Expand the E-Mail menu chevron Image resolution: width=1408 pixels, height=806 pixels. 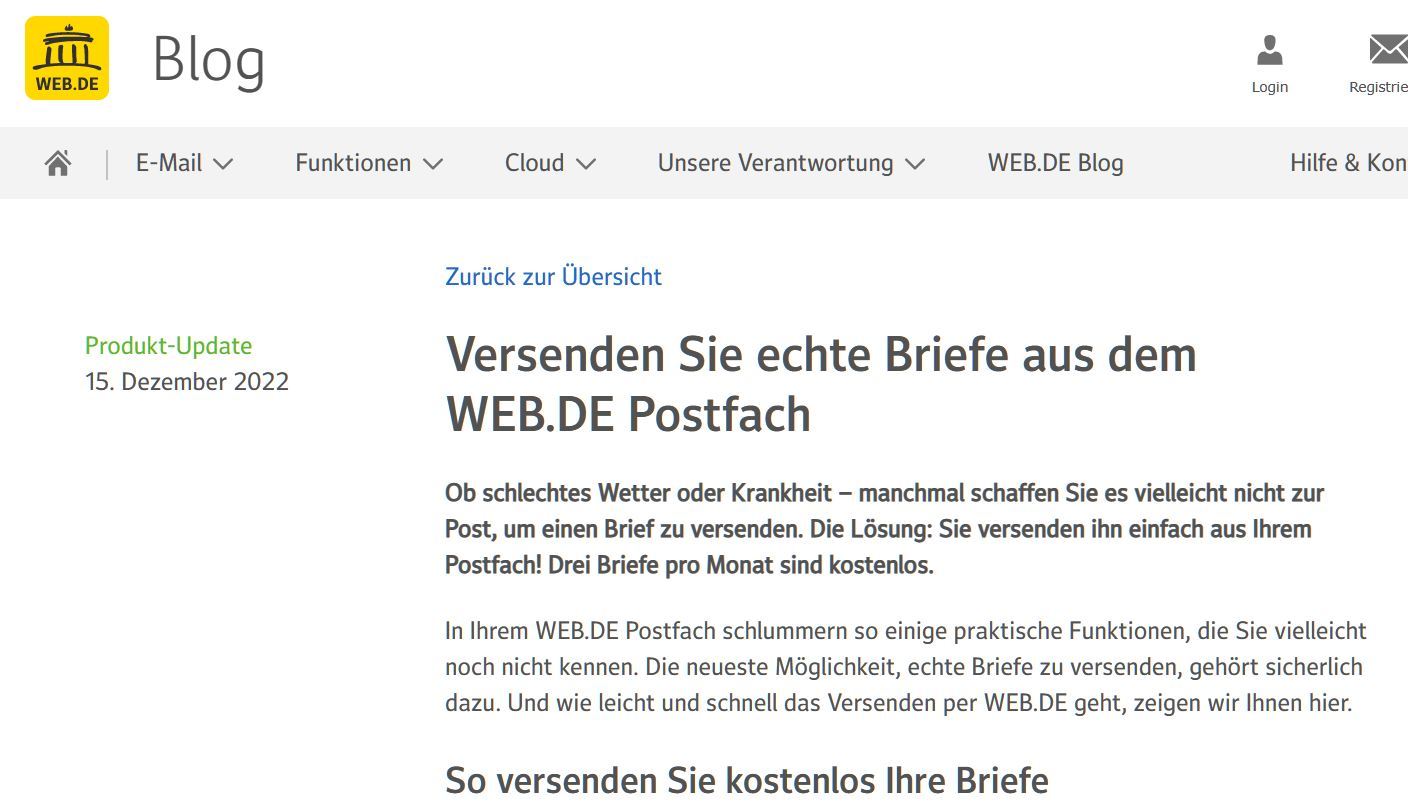pyautogui.click(x=223, y=164)
